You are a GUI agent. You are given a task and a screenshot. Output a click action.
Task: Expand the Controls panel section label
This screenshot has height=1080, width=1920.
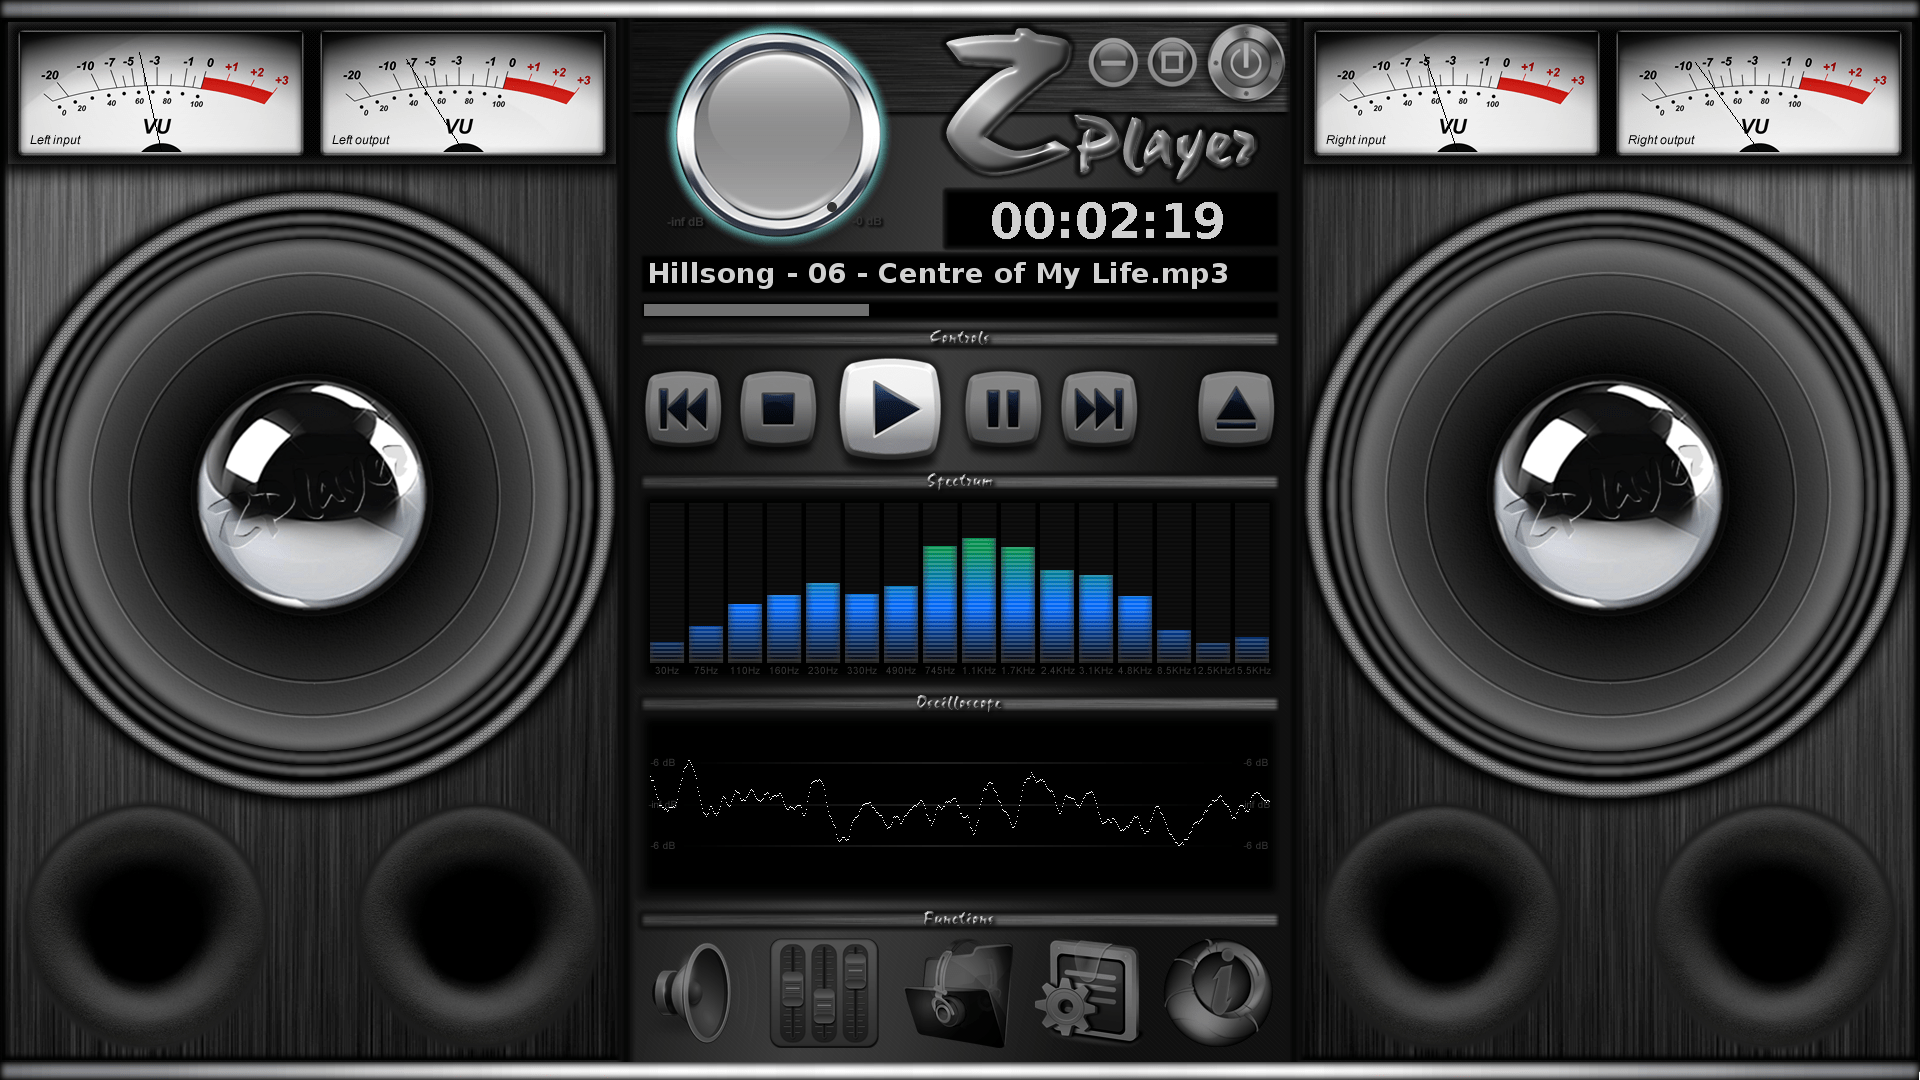click(x=959, y=338)
